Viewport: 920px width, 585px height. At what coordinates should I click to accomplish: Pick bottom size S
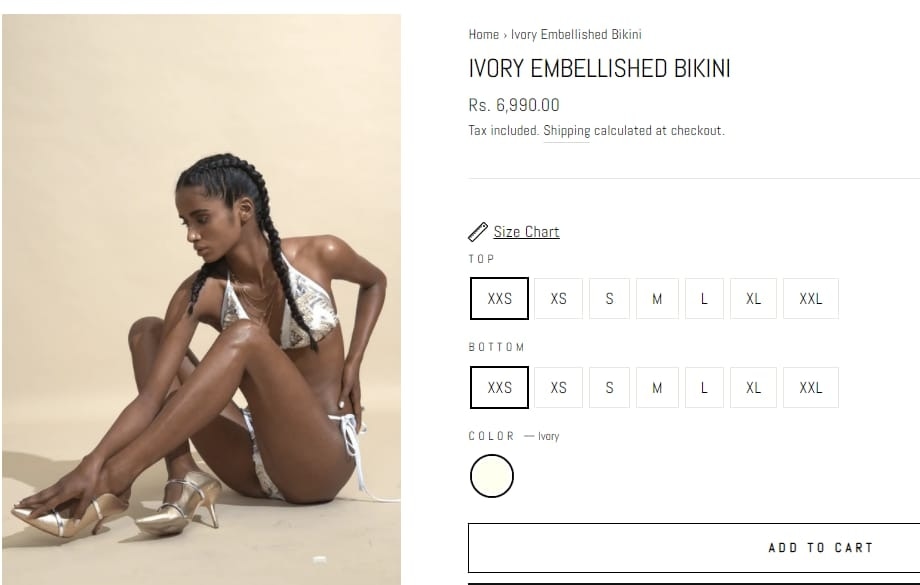pyautogui.click(x=610, y=388)
